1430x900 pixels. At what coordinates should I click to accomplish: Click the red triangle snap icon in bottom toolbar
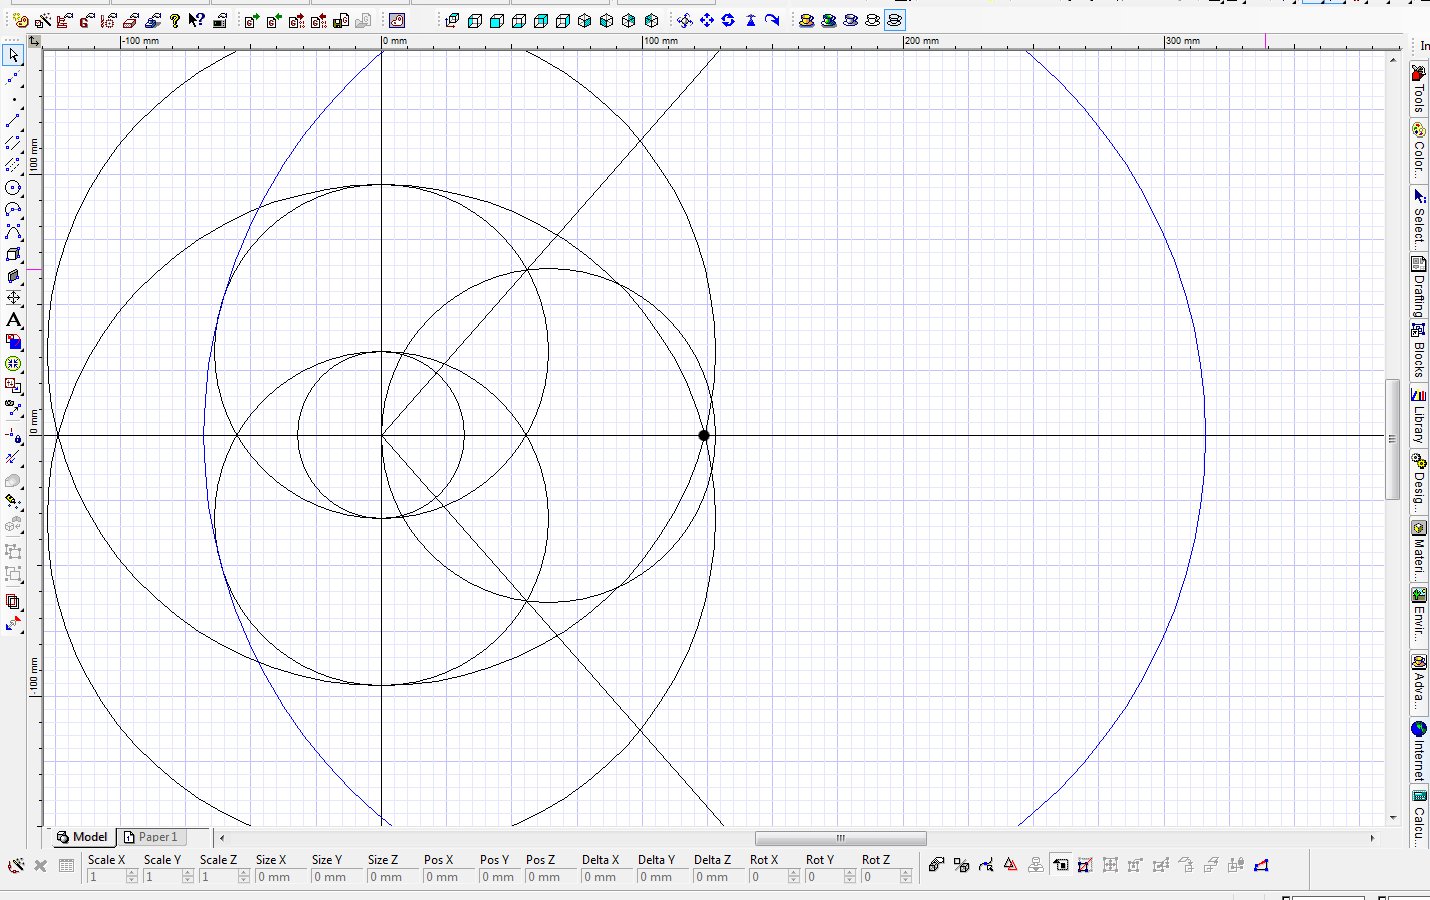click(x=1011, y=865)
